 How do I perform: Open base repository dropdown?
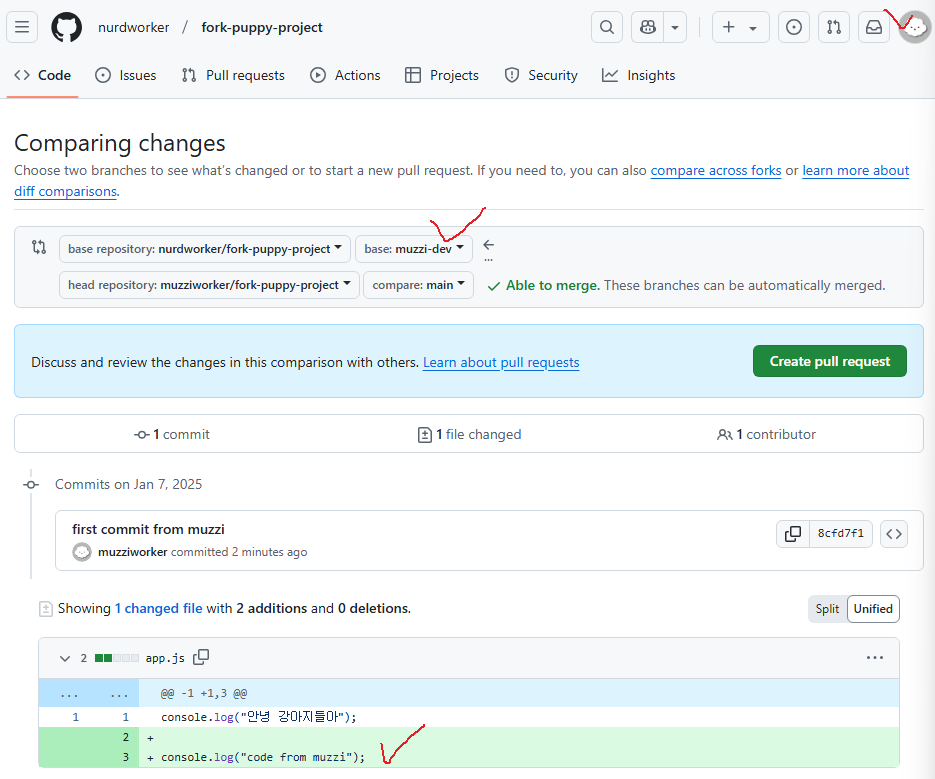pos(204,249)
